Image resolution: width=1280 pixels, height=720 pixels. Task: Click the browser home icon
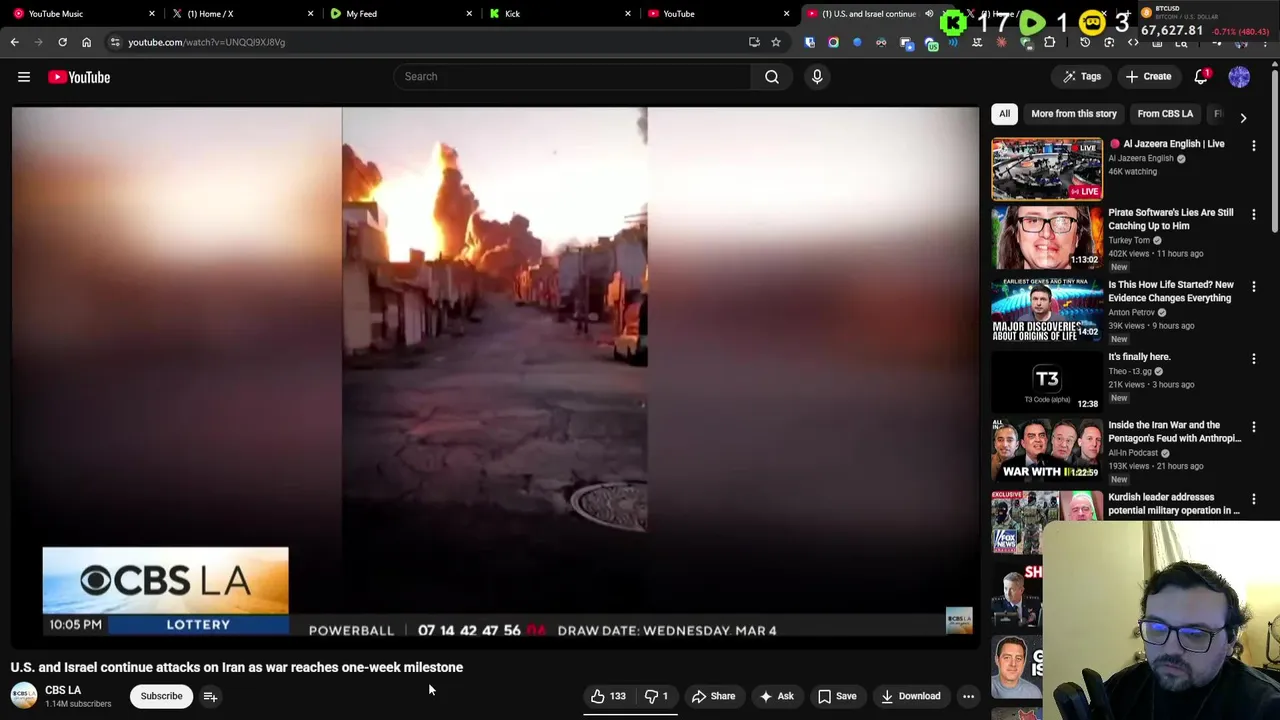pos(86,42)
